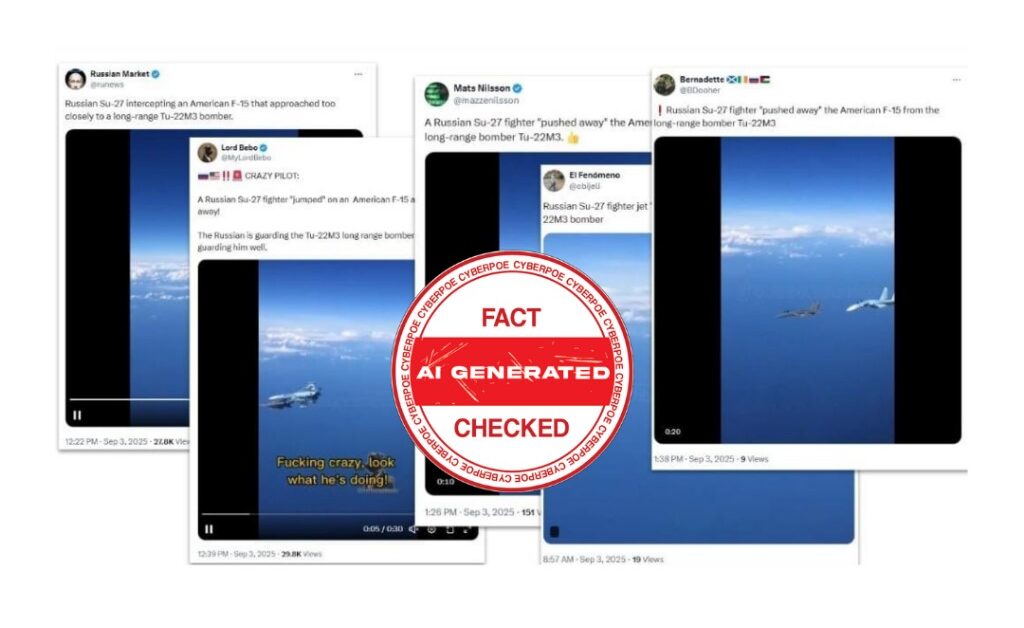Open the @mazzenilsson handle link
The width and height of the screenshot is (1024, 628).
(x=486, y=101)
